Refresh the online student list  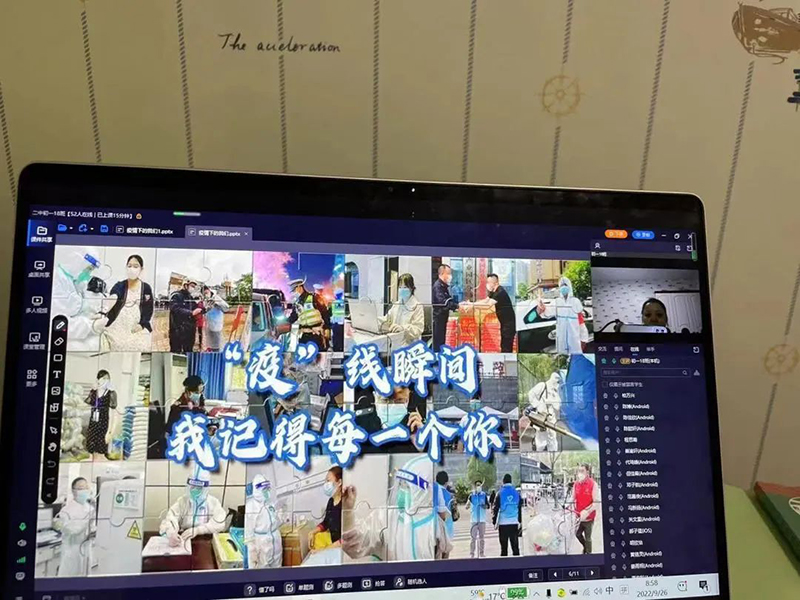point(696,350)
